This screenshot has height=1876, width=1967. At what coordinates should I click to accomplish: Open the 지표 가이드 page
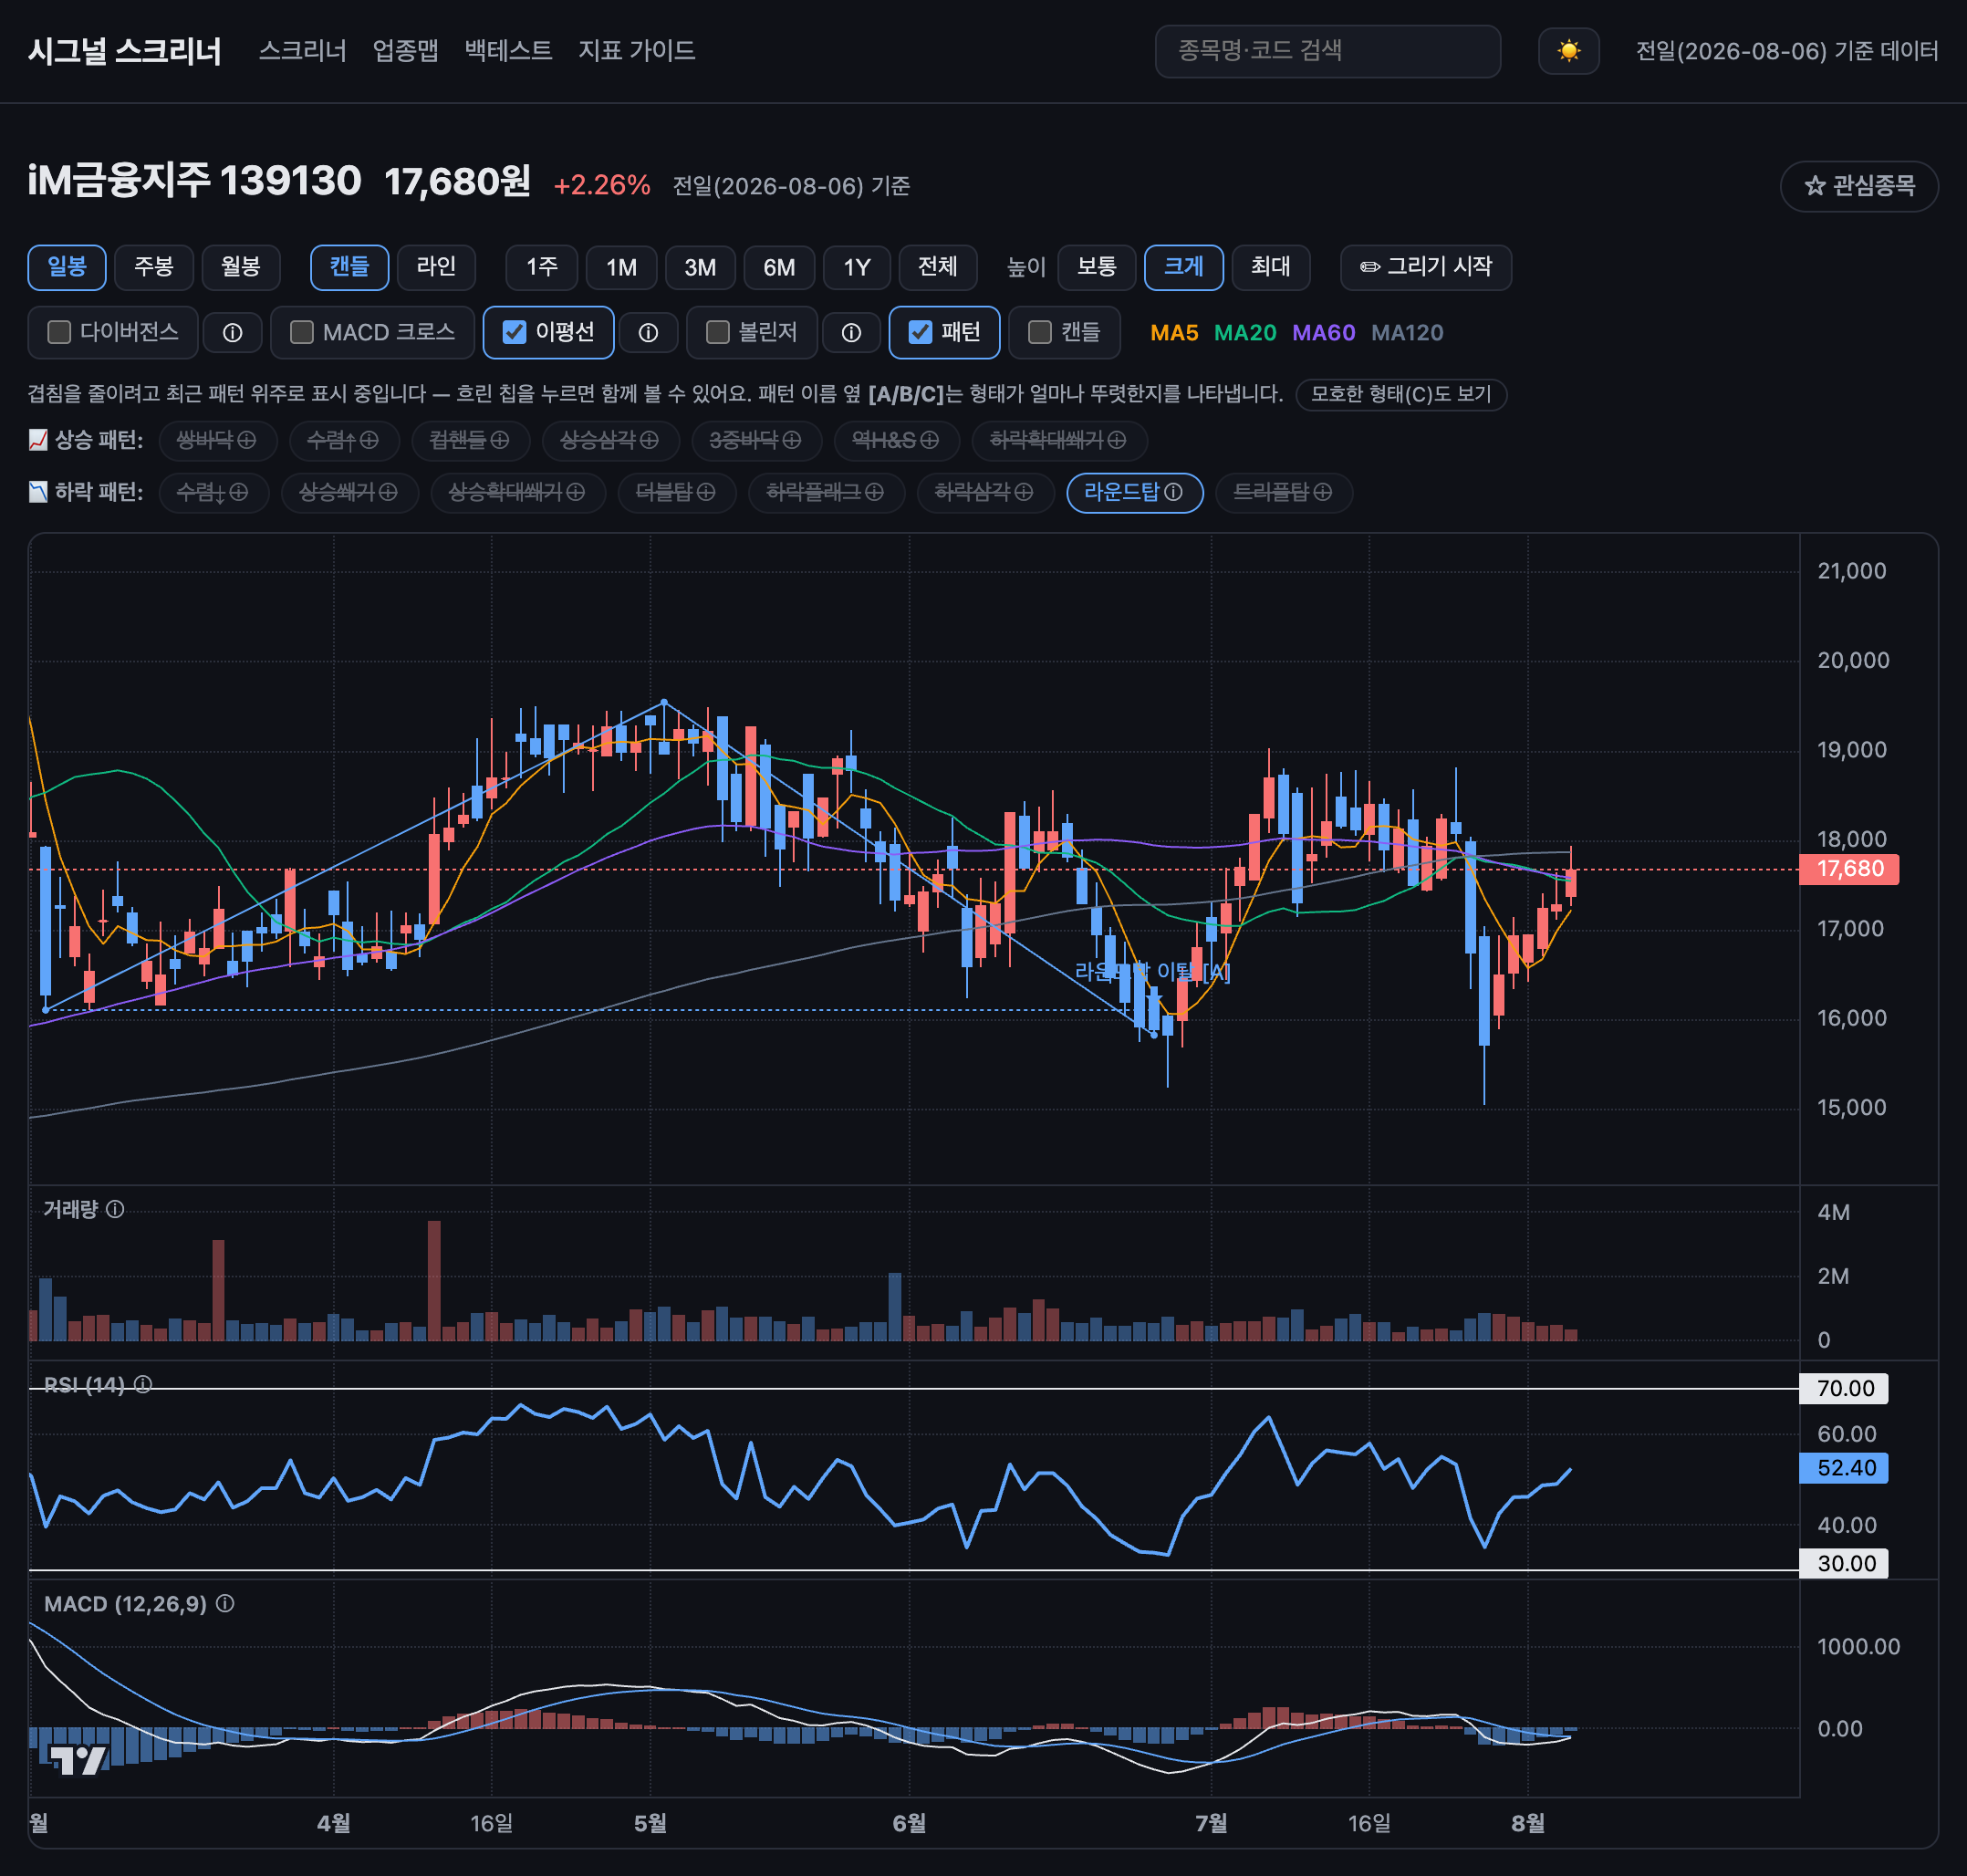pos(636,51)
